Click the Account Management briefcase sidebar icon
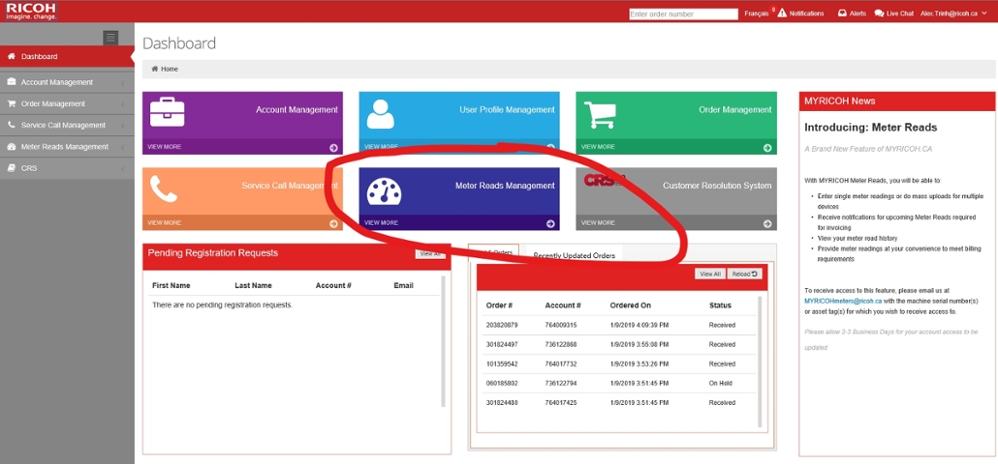The image size is (998, 464). pos(11,82)
